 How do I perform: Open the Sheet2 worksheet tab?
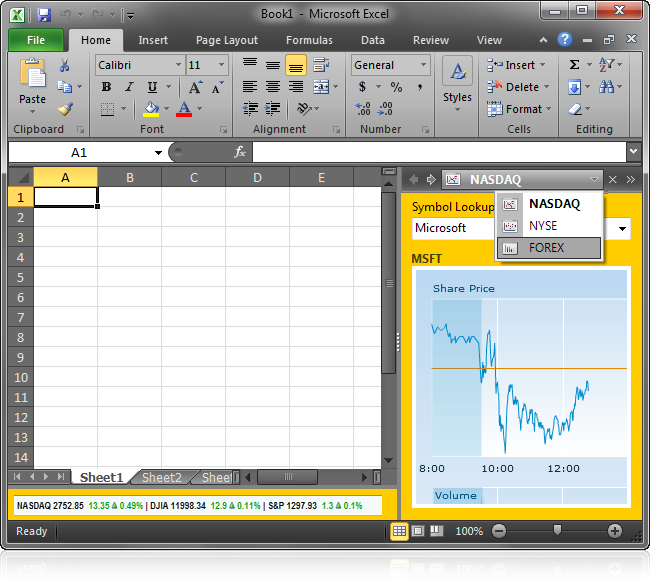pos(162,478)
